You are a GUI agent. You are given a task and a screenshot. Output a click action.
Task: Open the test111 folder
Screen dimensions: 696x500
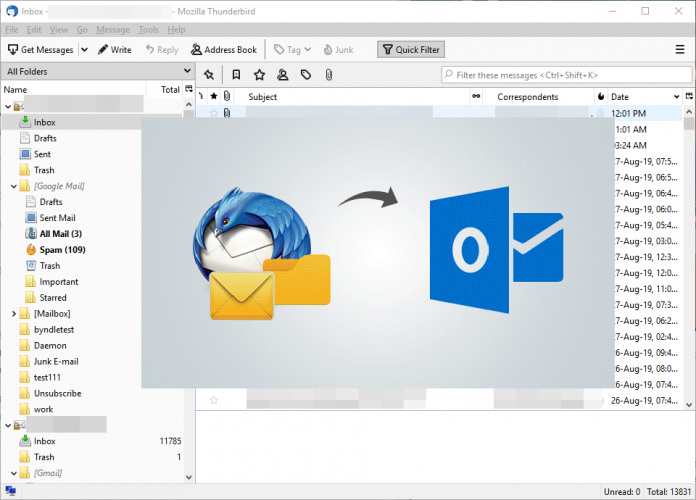pos(47,377)
